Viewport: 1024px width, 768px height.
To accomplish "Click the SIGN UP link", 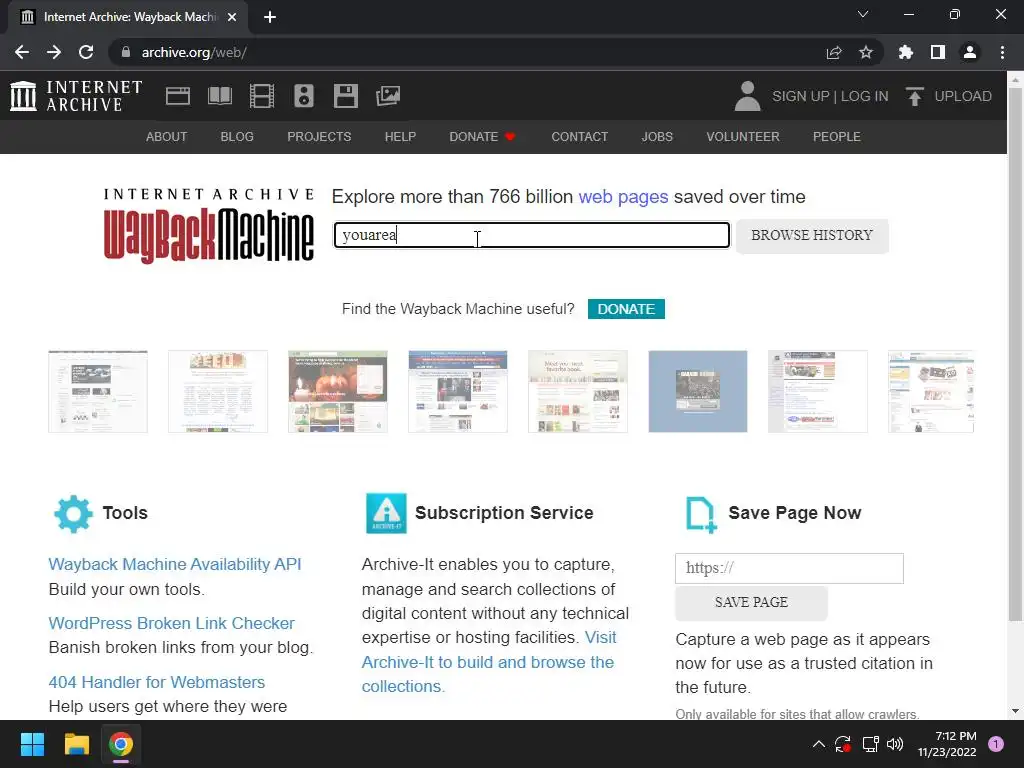I will 801,96.
